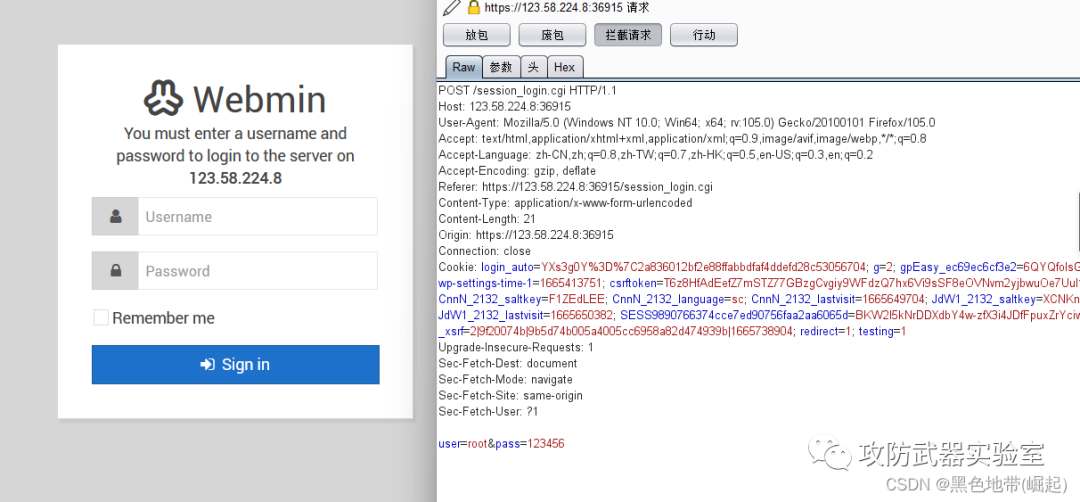Open the 行动 action button
The width and height of the screenshot is (1080, 502).
704,35
